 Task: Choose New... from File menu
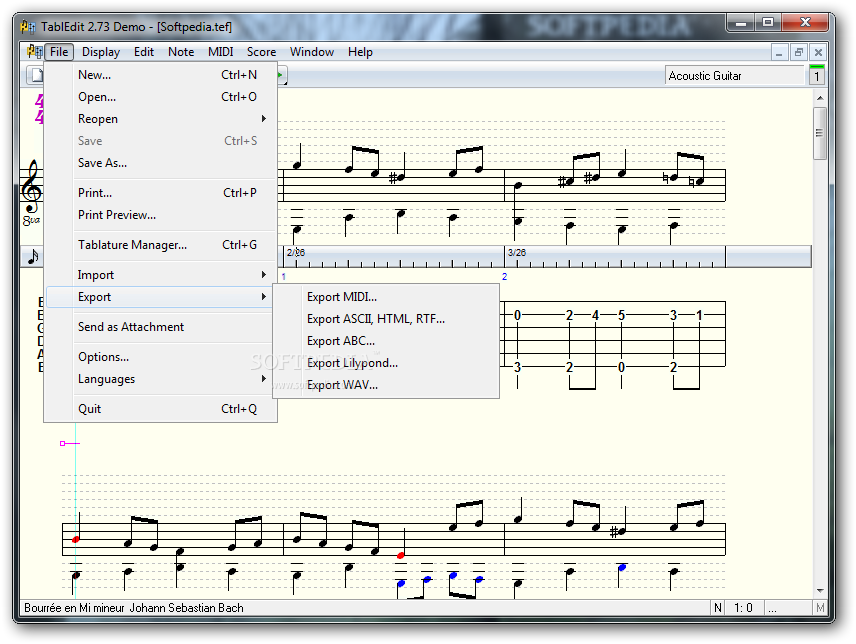[x=160, y=75]
